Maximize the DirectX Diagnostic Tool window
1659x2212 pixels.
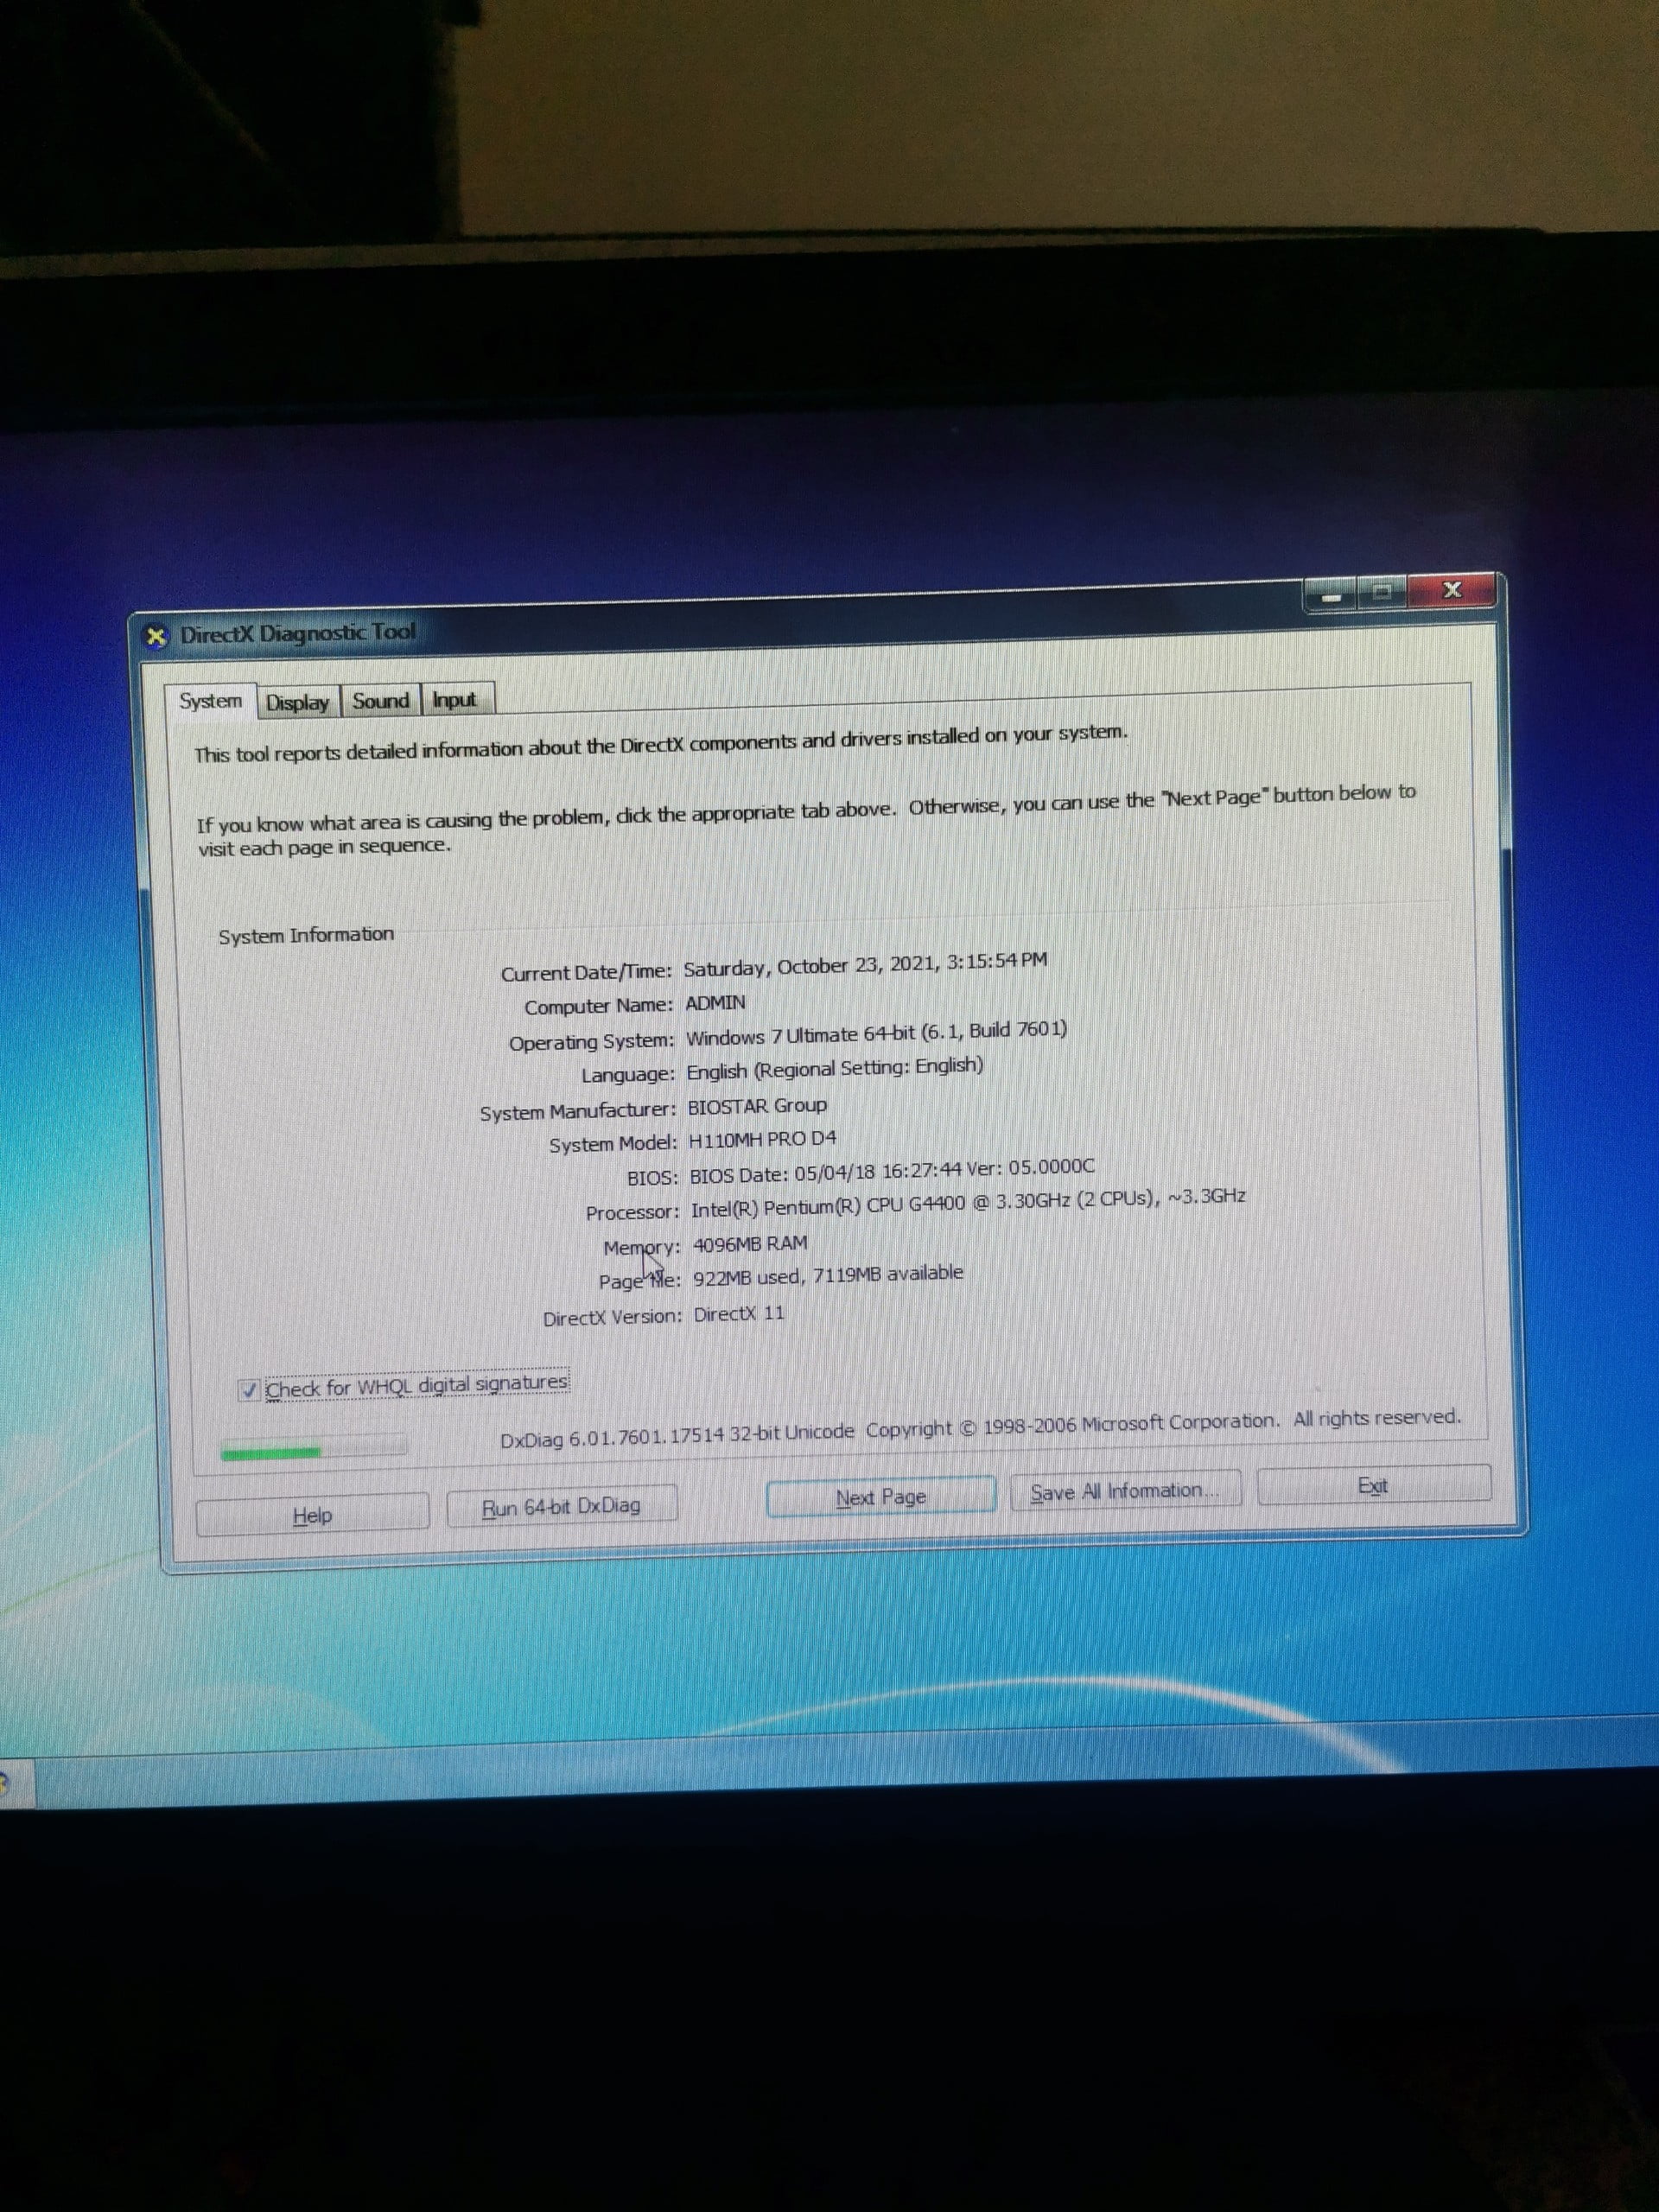tap(1382, 593)
